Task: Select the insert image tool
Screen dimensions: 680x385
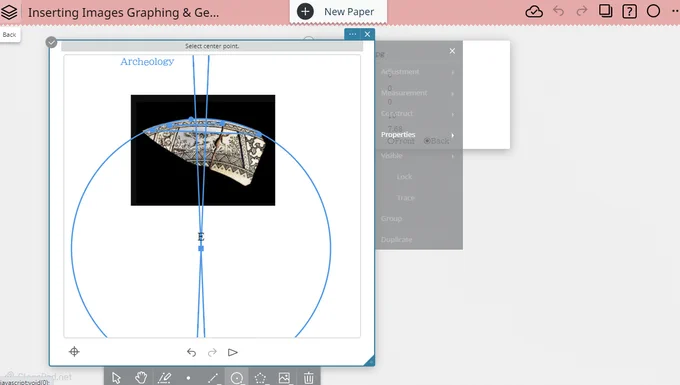Action: click(x=284, y=378)
